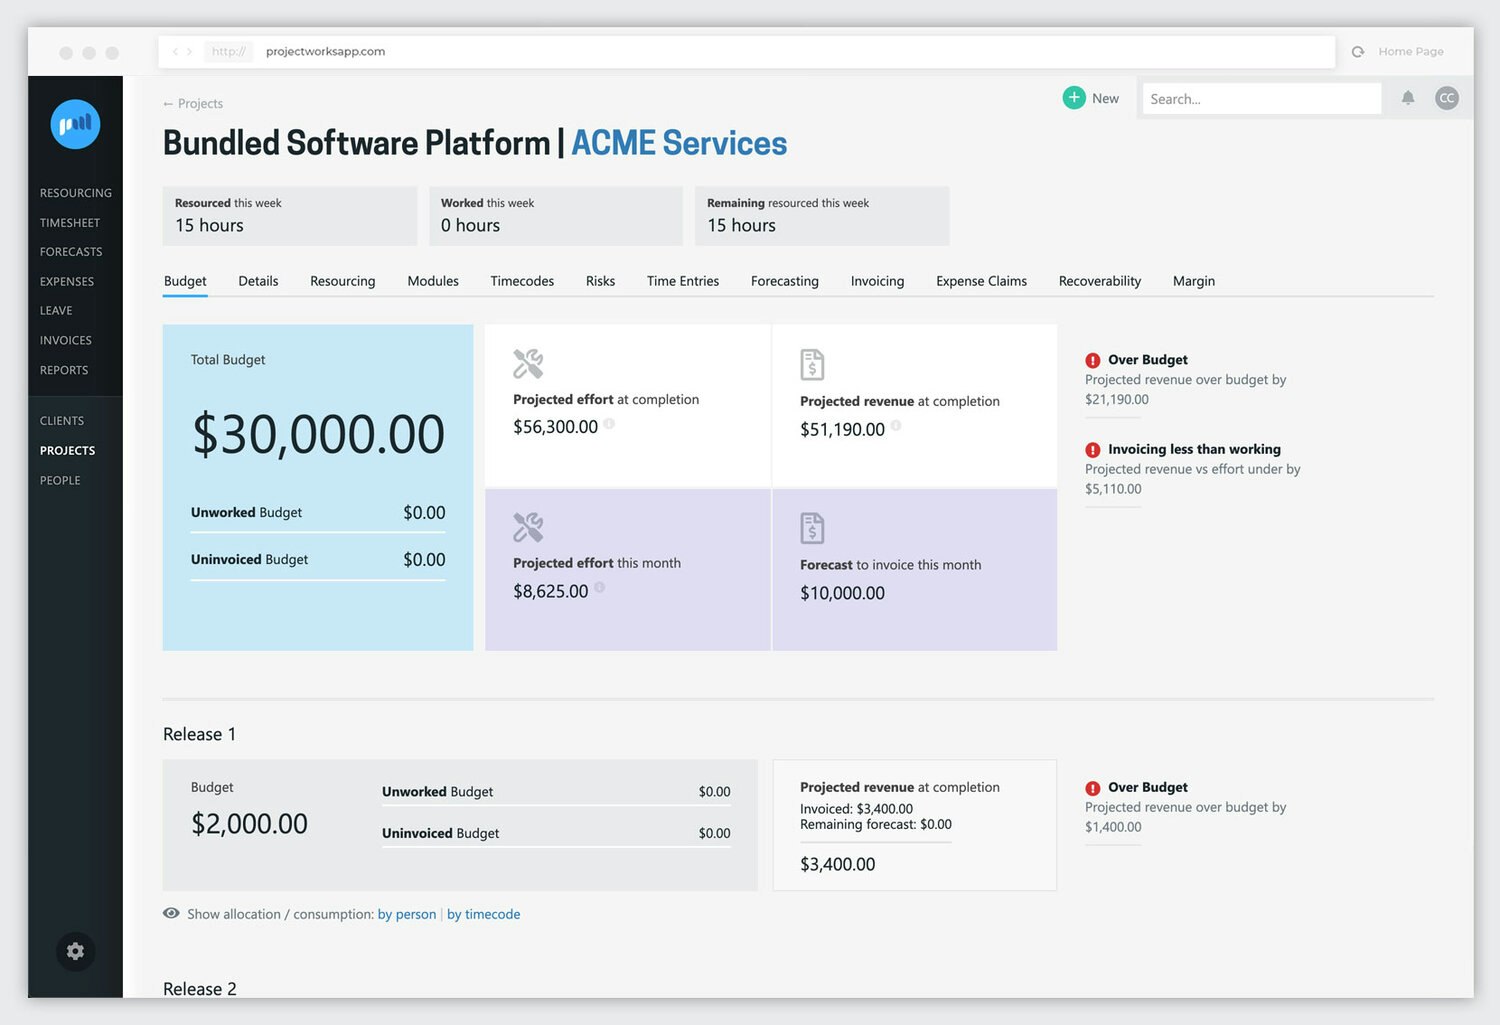1500x1025 pixels.
Task: Click info icon beside $8,625.00 effort
Action: pyautogui.click(x=600, y=588)
